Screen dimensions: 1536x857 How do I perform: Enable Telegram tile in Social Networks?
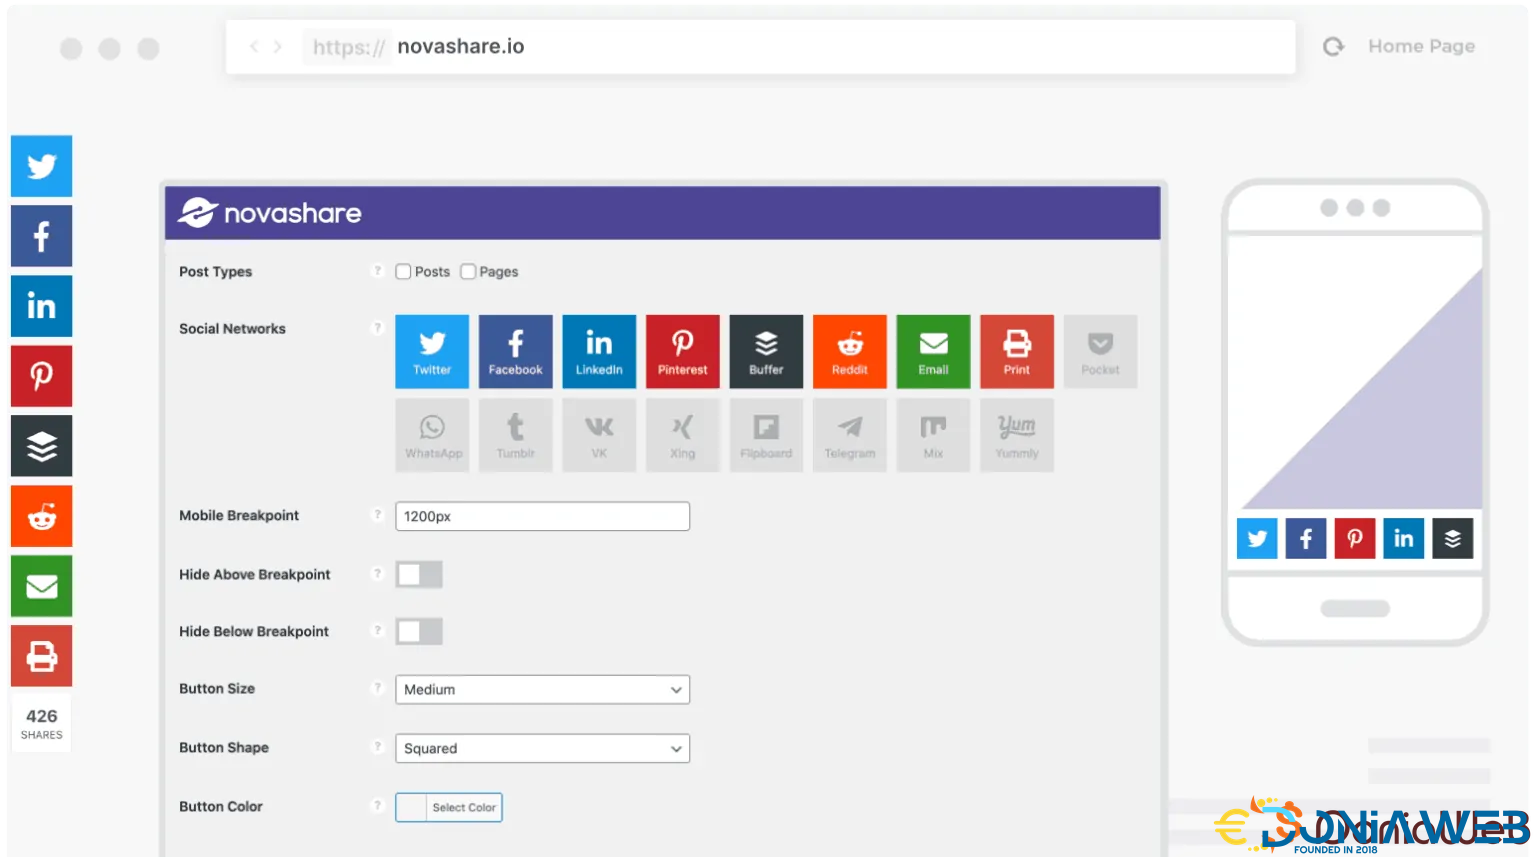[849, 435]
